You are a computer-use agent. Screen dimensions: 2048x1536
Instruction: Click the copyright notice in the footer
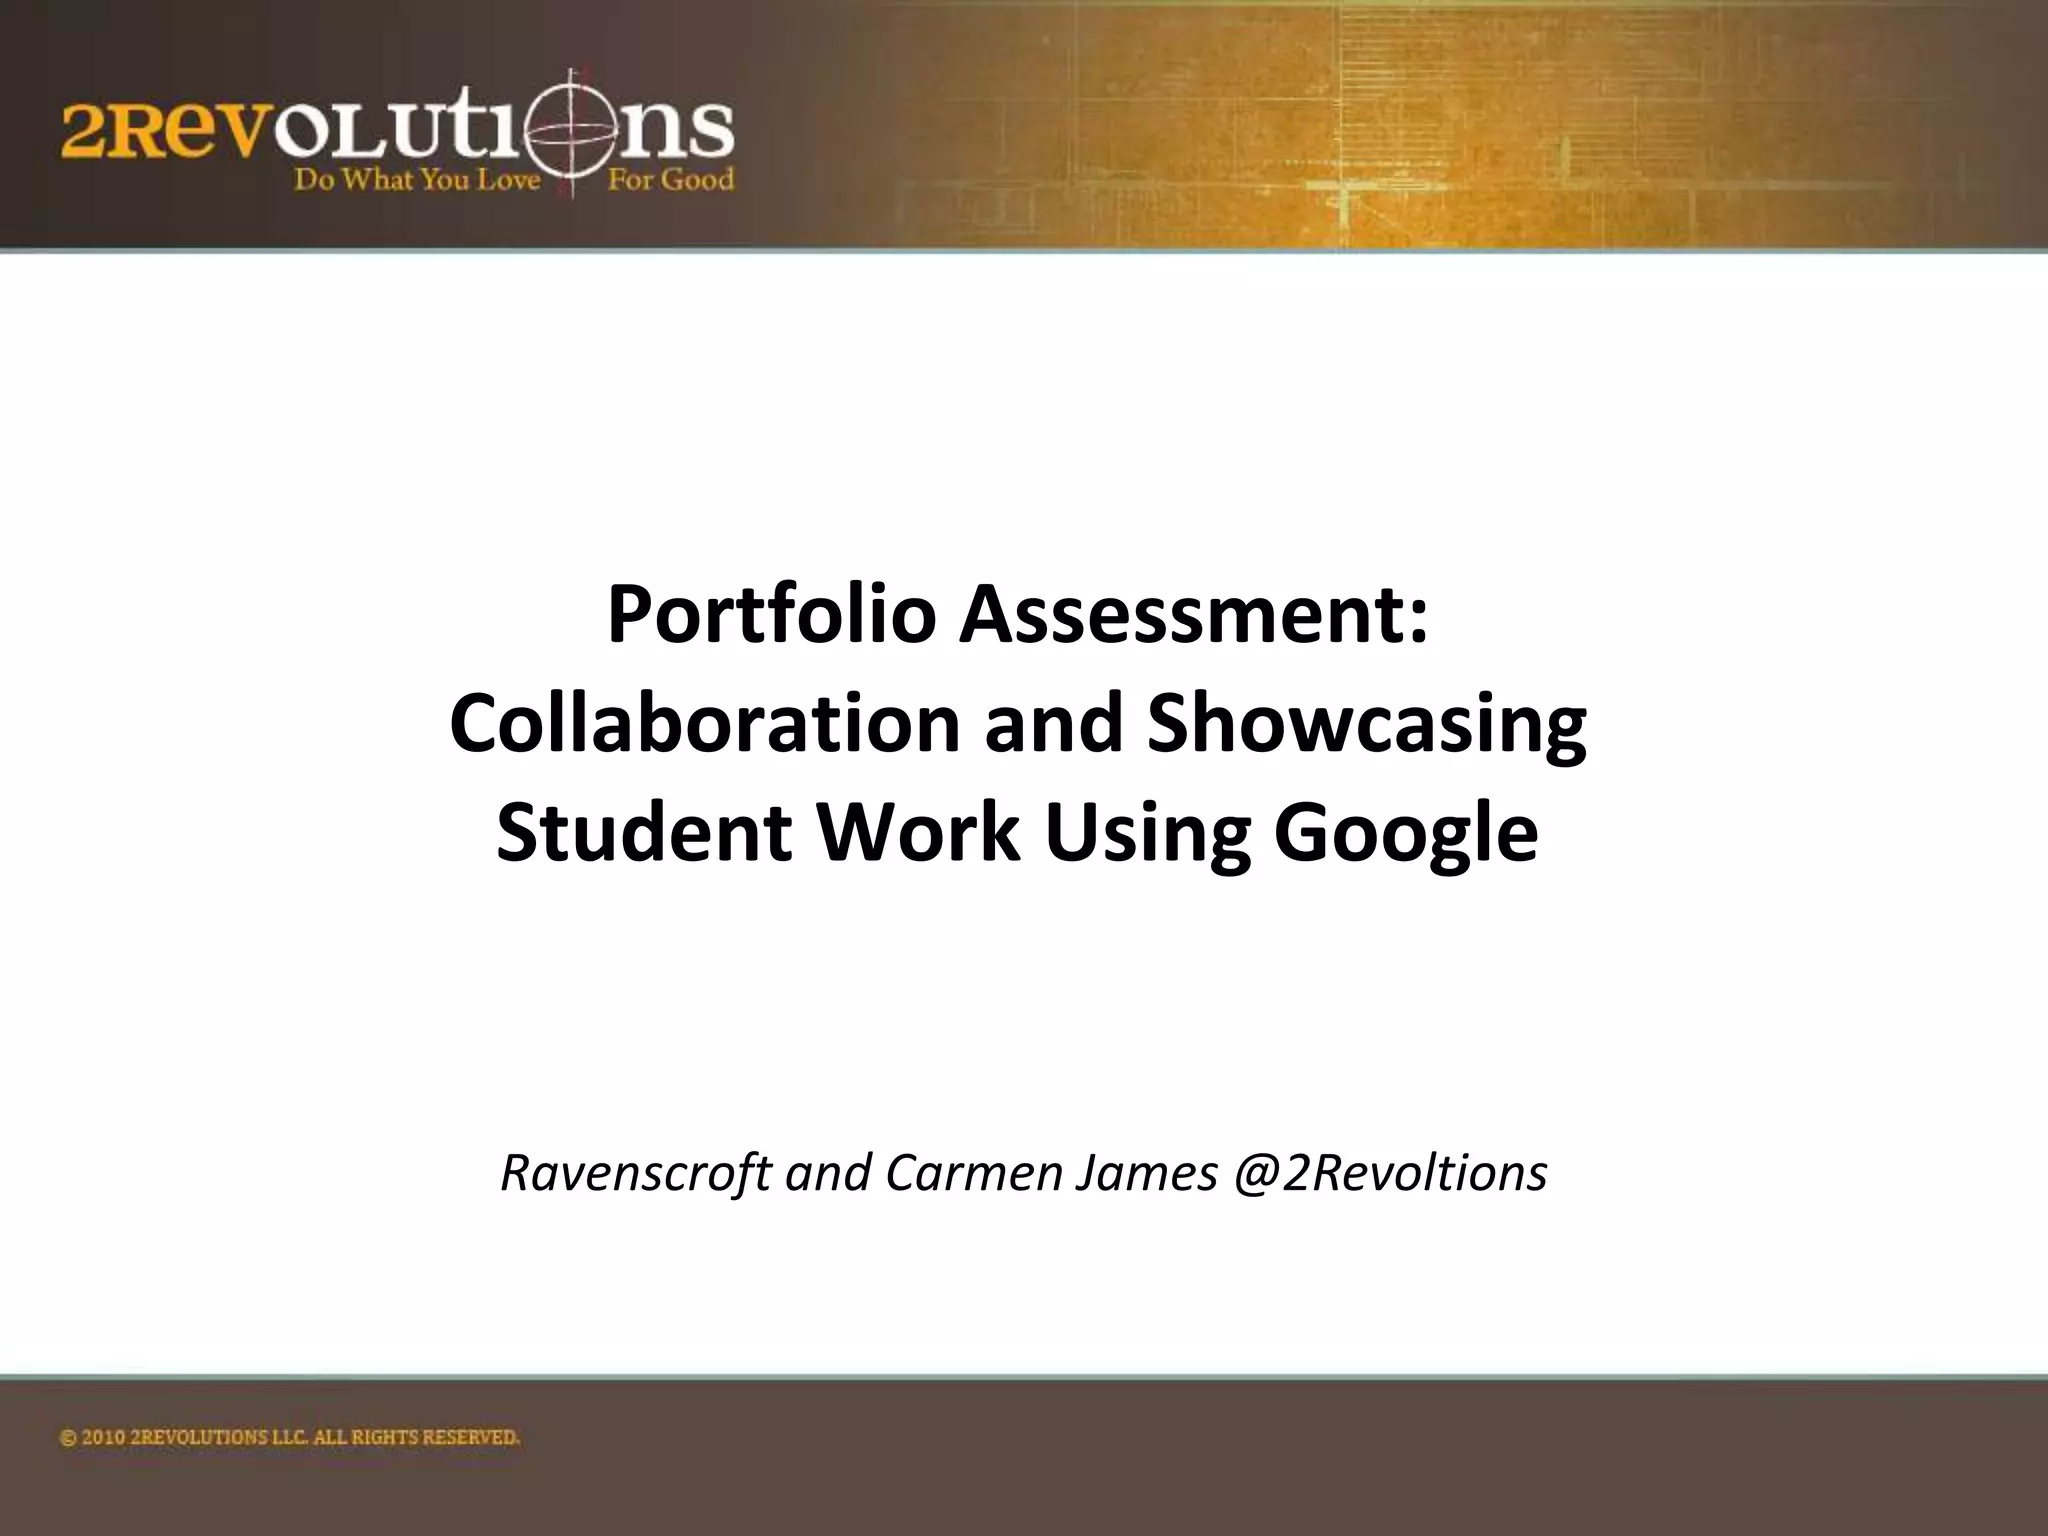click(290, 1439)
